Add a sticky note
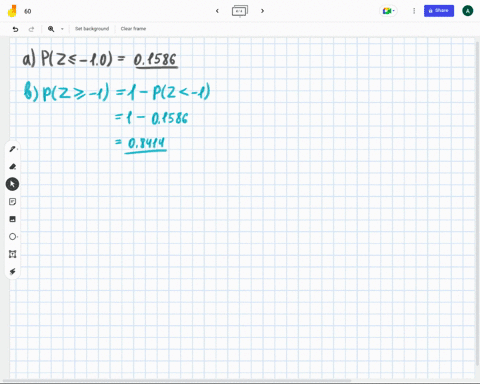 click(13, 202)
